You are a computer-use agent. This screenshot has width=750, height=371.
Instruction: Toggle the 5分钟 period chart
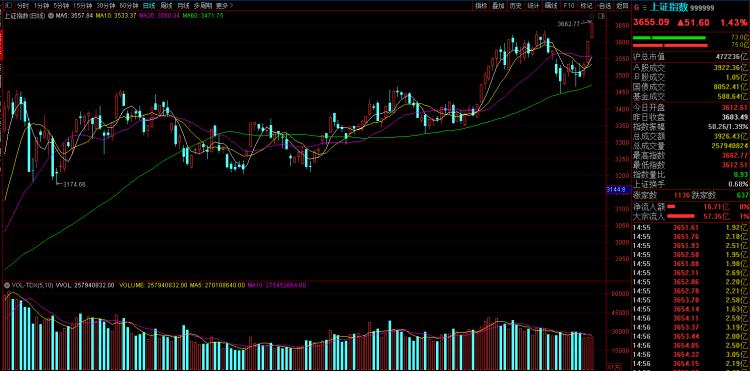pyautogui.click(x=61, y=6)
